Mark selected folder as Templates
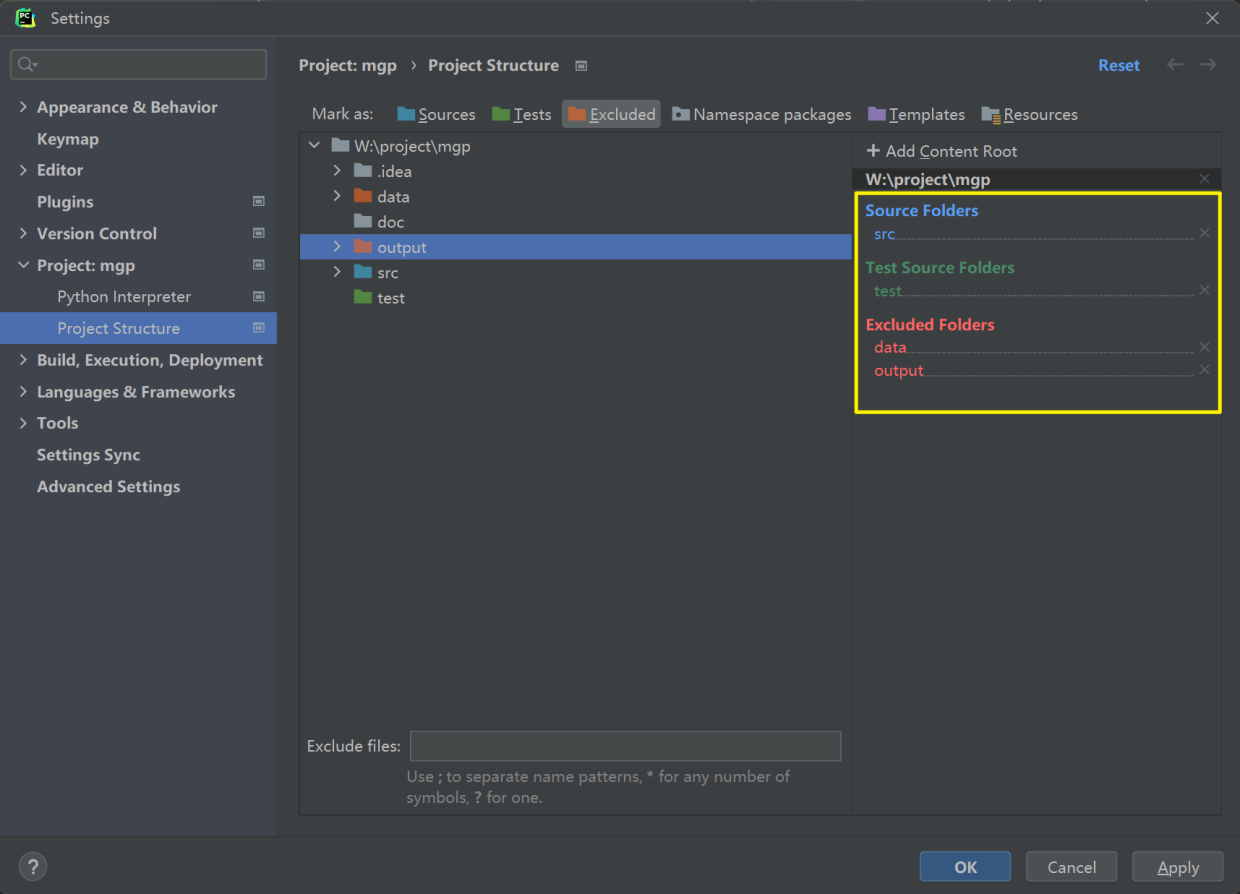 (915, 113)
